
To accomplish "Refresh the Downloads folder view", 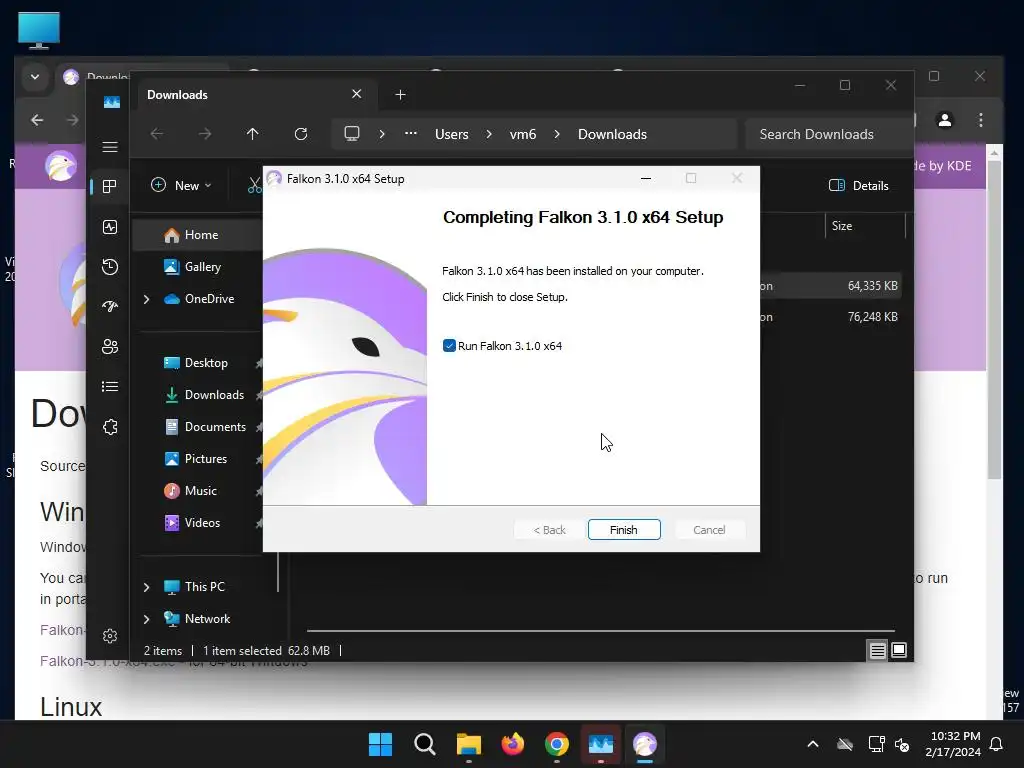I will pos(300,134).
